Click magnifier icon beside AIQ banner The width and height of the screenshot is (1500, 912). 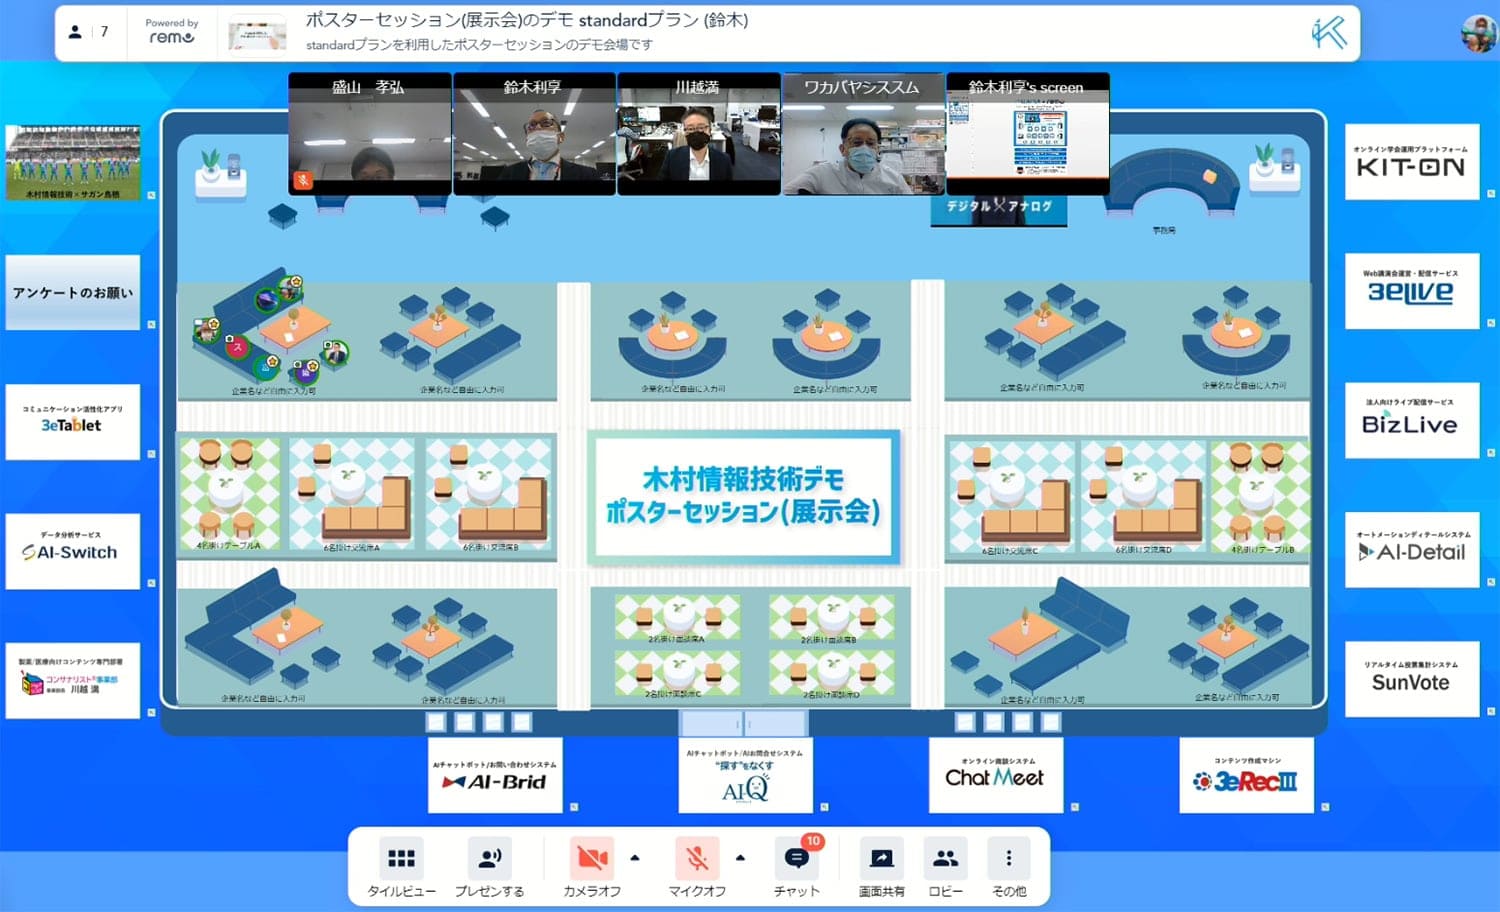click(x=824, y=807)
